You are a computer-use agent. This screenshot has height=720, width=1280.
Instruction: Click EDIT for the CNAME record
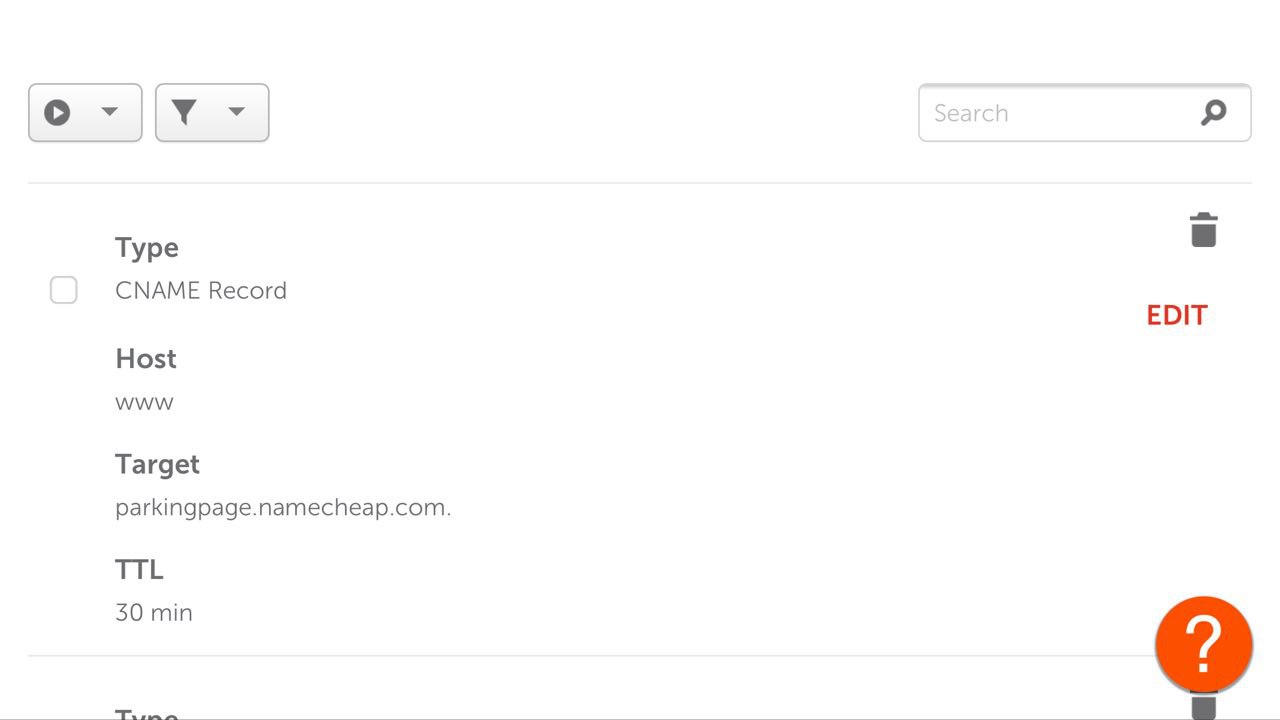[x=1177, y=315]
